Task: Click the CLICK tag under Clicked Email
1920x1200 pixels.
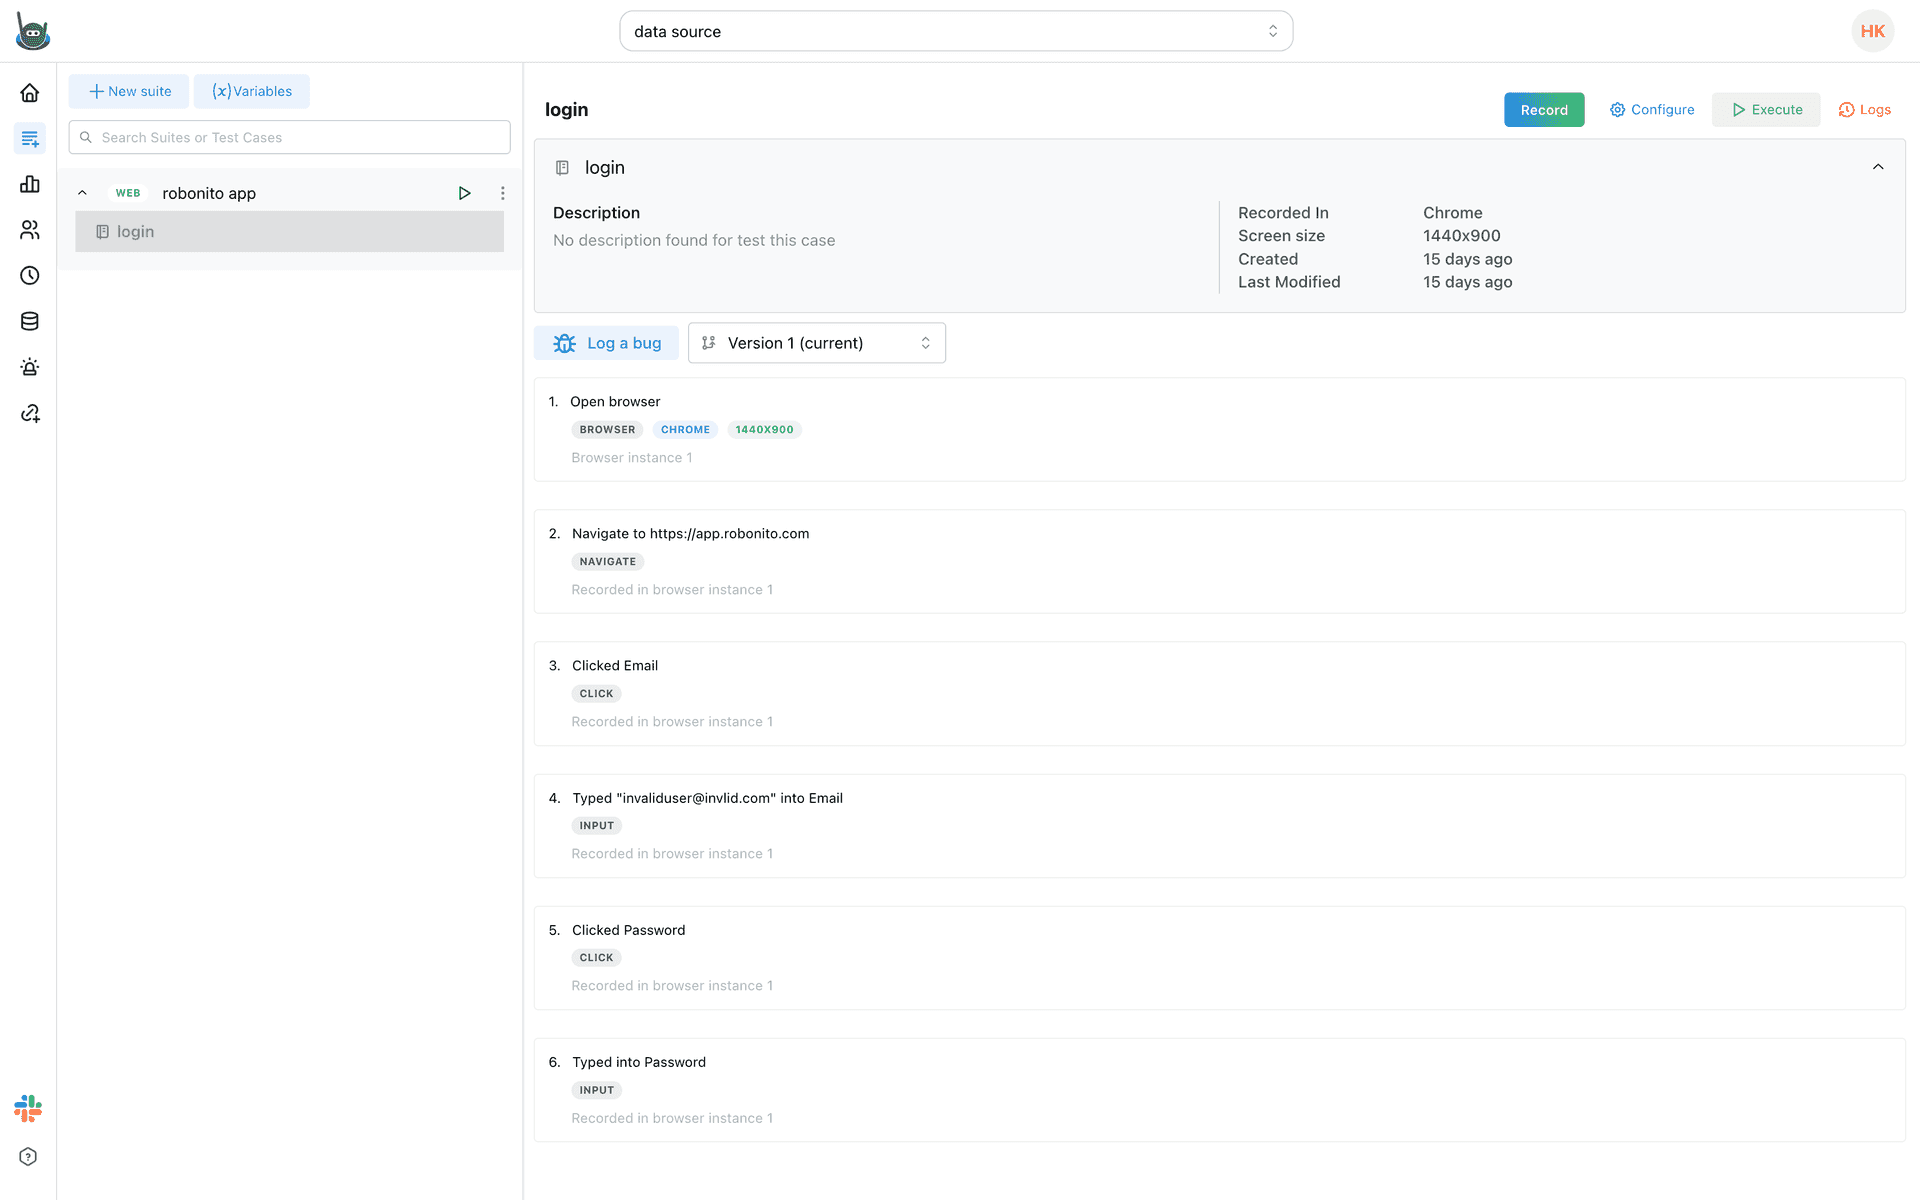Action: tap(596, 694)
